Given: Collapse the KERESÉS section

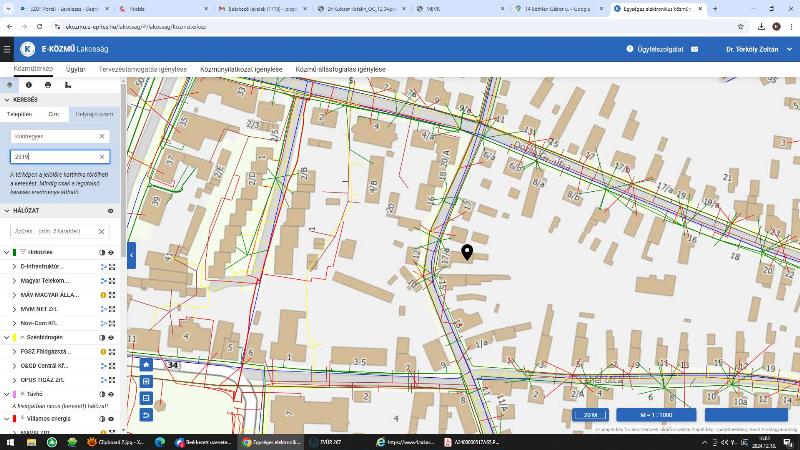Looking at the screenshot, I should point(7,99).
